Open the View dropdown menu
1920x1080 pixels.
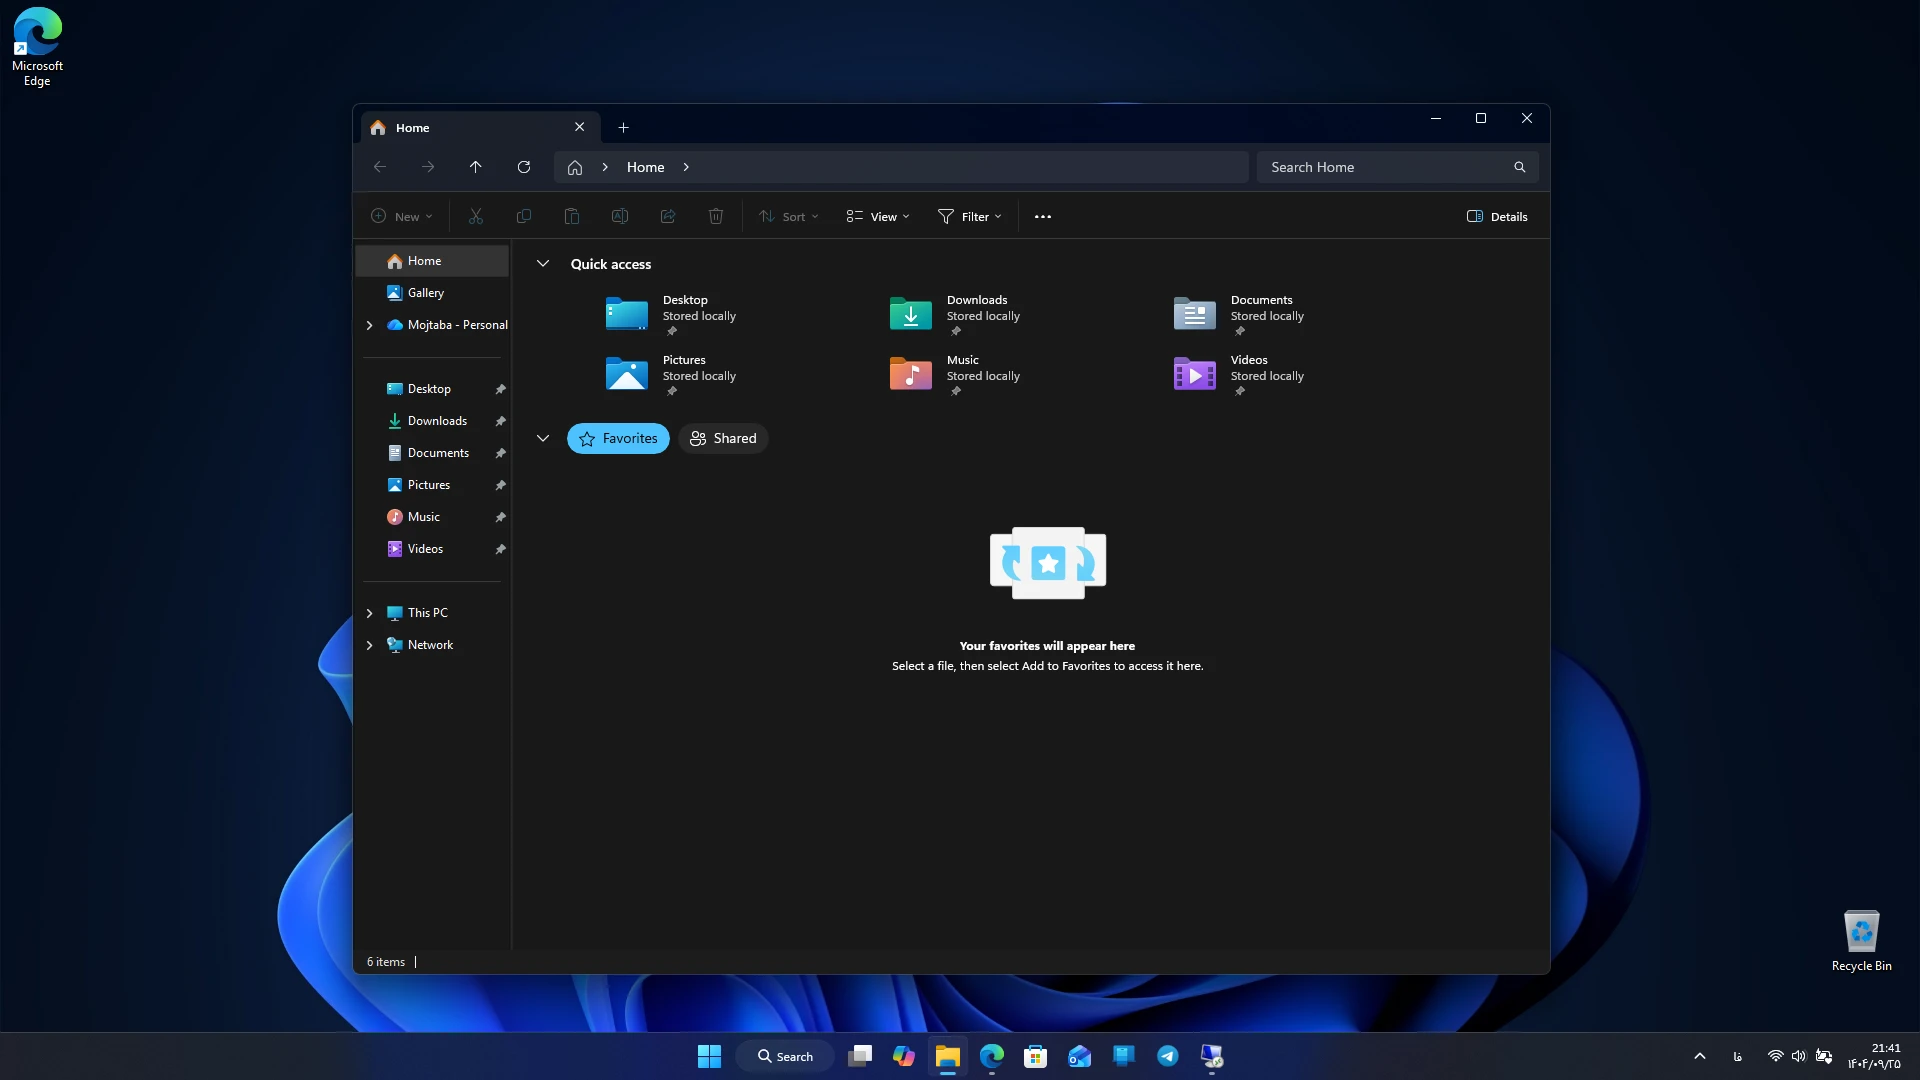[x=878, y=216]
